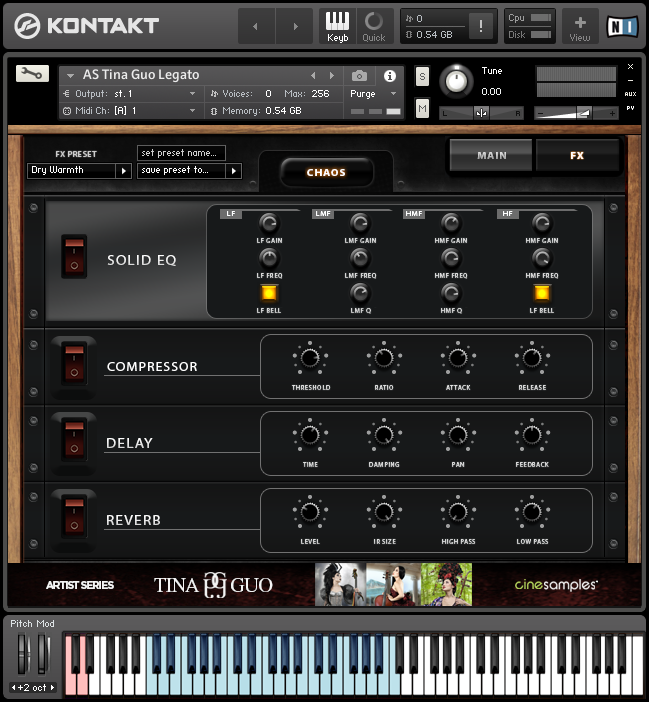Open the Quick load button

374,26
